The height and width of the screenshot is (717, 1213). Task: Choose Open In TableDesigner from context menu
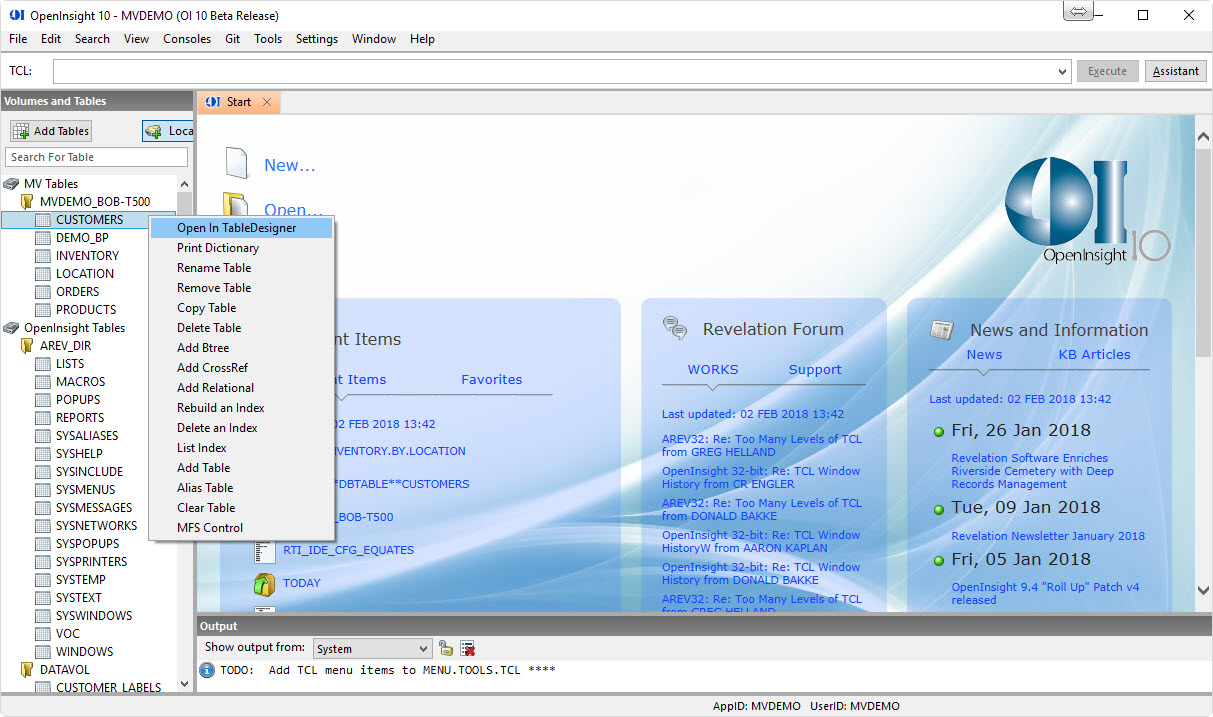click(241, 228)
